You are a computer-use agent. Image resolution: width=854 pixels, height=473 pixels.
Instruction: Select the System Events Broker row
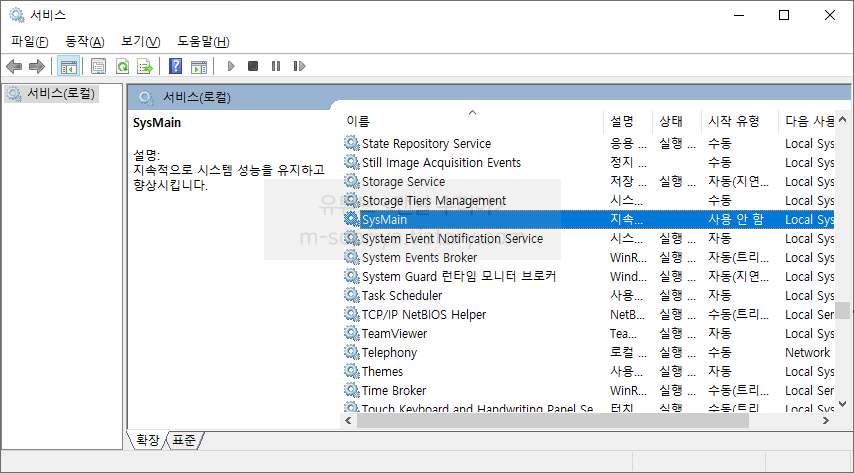(x=589, y=258)
